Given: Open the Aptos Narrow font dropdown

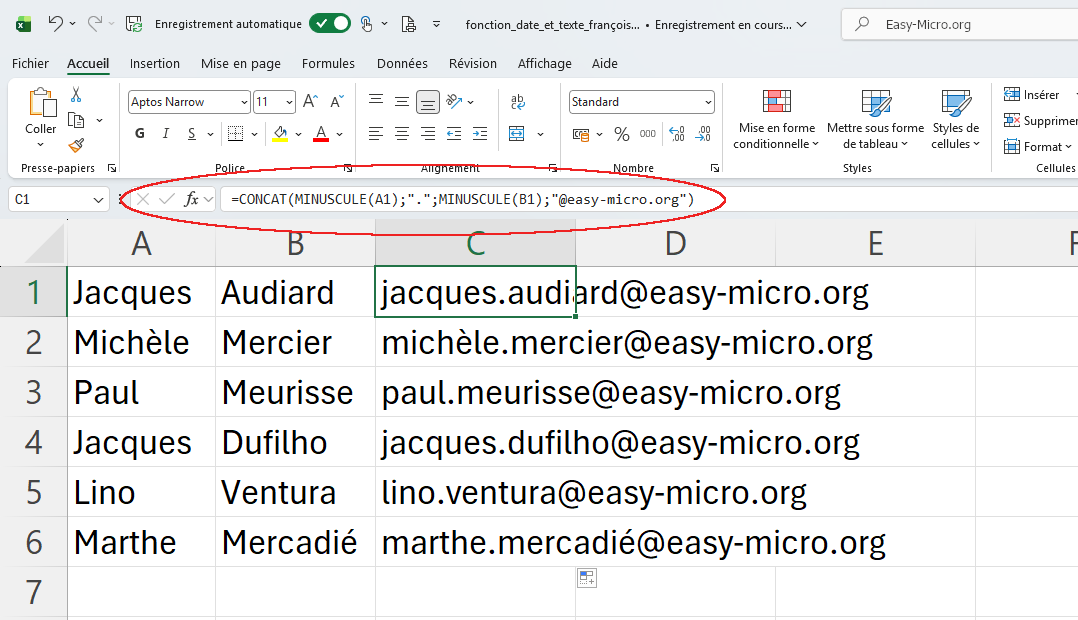Looking at the screenshot, I should (244, 102).
